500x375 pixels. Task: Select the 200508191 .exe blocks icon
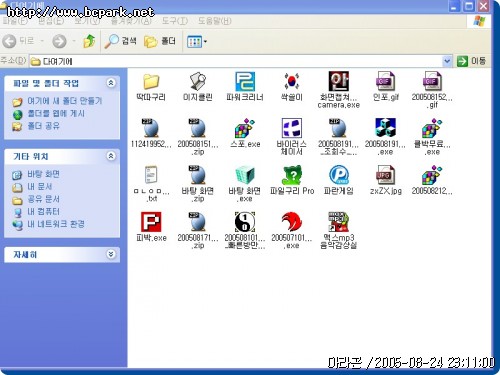click(x=386, y=128)
